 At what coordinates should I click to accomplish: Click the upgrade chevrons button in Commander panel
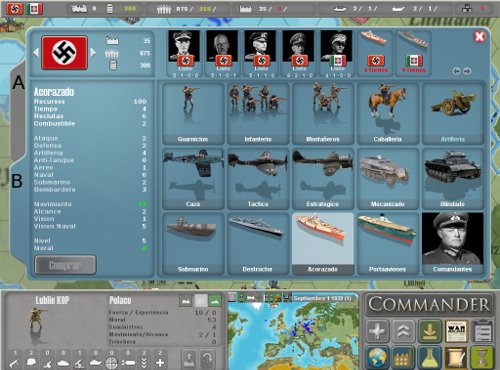tap(403, 331)
